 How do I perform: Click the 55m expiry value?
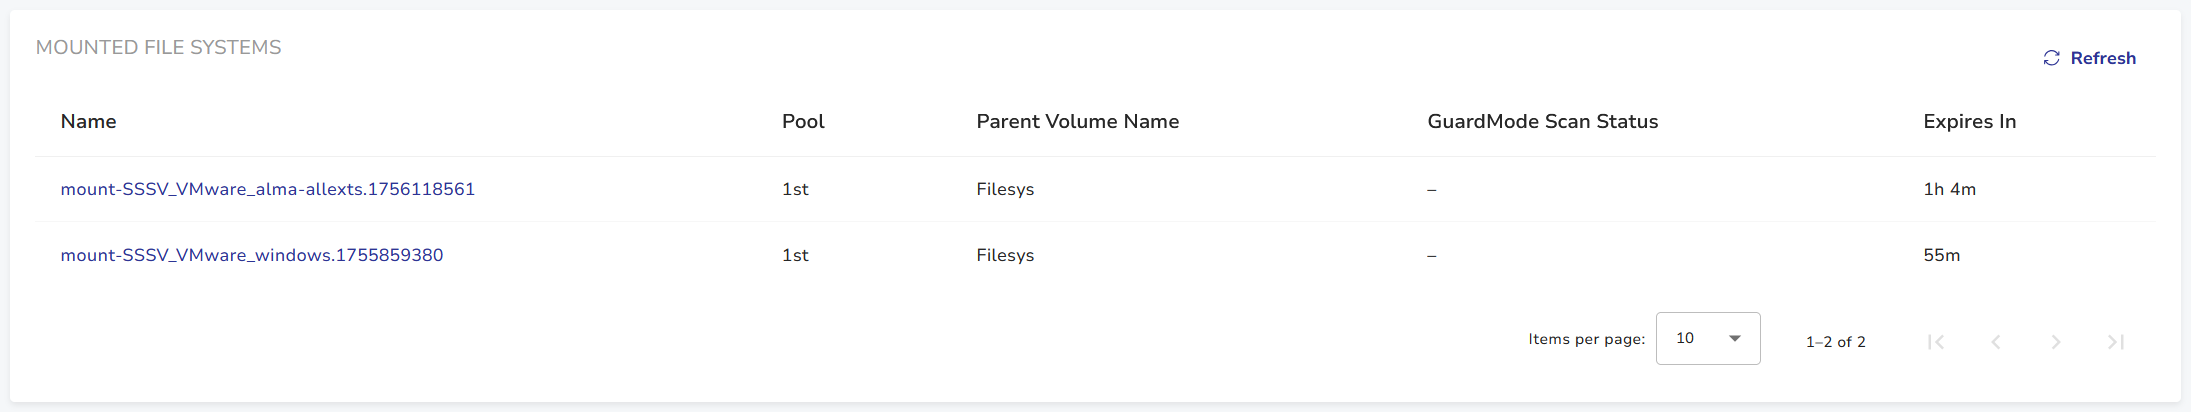(1941, 255)
